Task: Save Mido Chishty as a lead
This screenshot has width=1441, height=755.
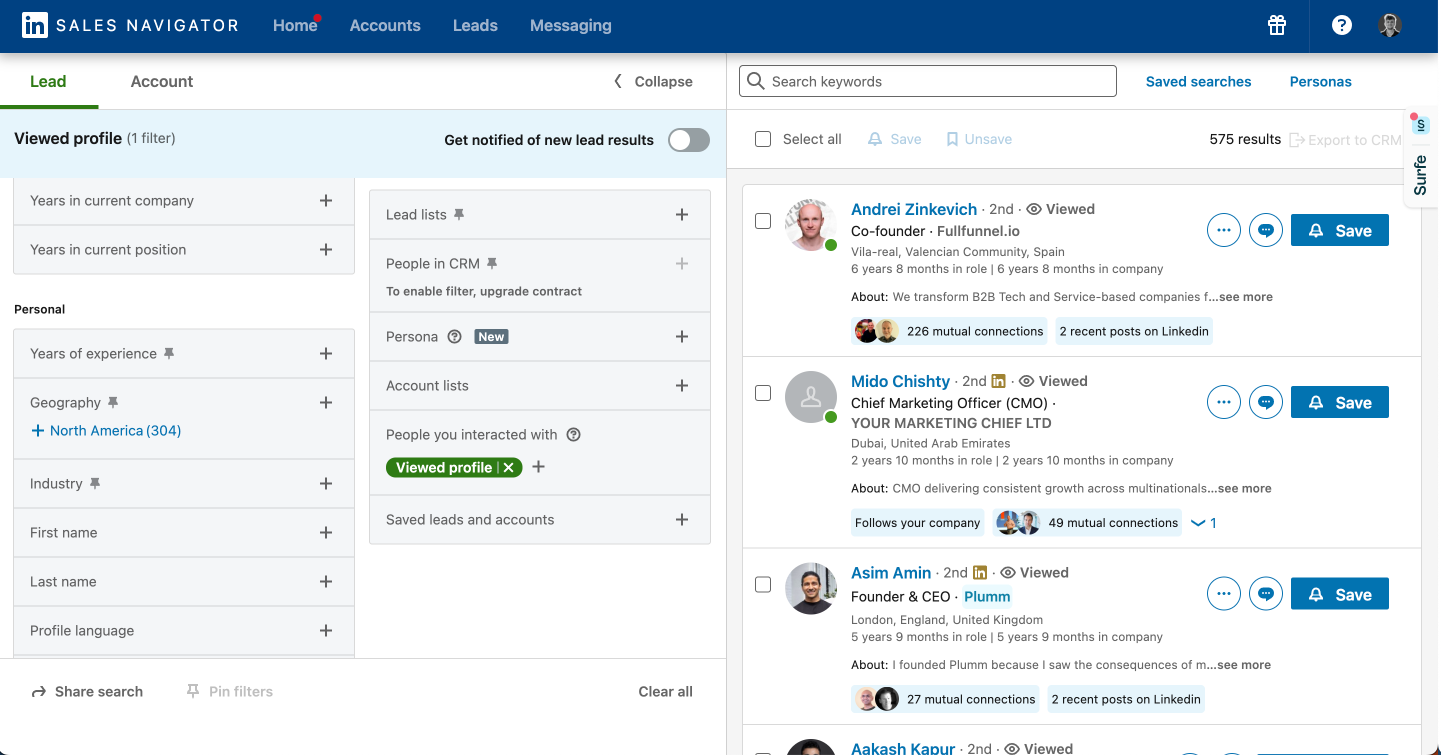Action: (x=1340, y=403)
